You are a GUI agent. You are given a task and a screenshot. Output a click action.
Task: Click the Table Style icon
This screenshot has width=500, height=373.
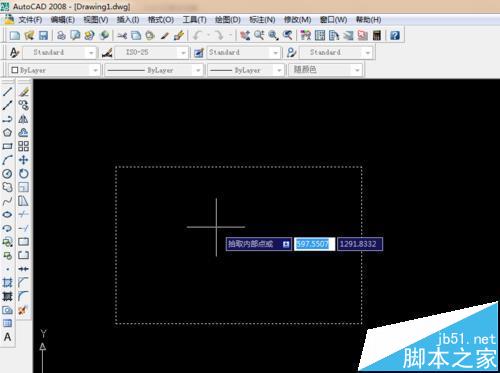coord(199,53)
